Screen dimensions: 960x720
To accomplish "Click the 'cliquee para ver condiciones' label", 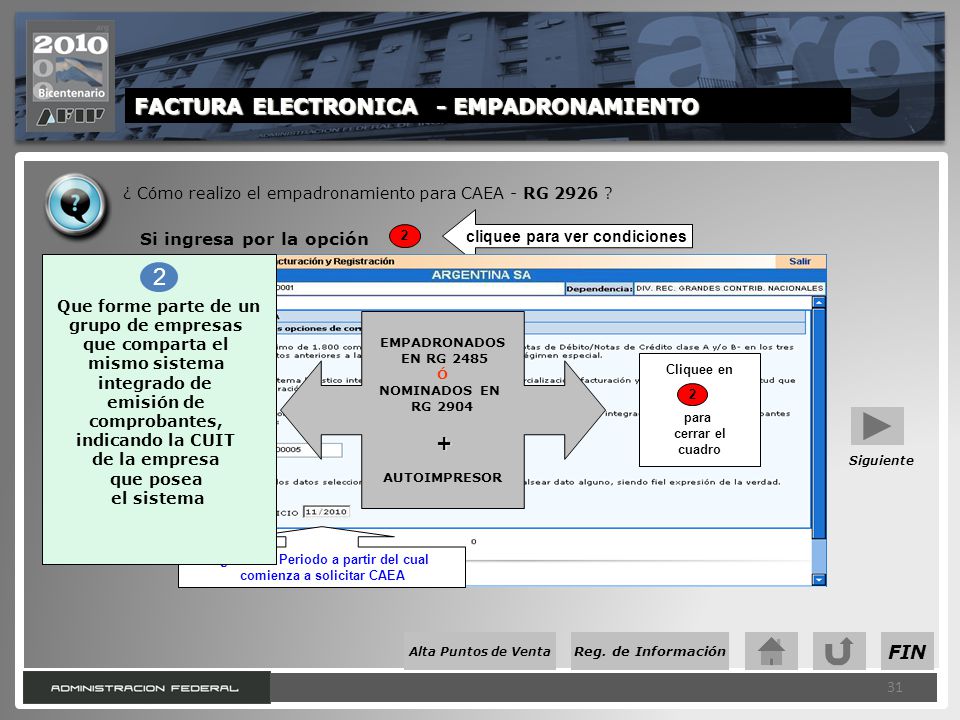I will point(576,236).
